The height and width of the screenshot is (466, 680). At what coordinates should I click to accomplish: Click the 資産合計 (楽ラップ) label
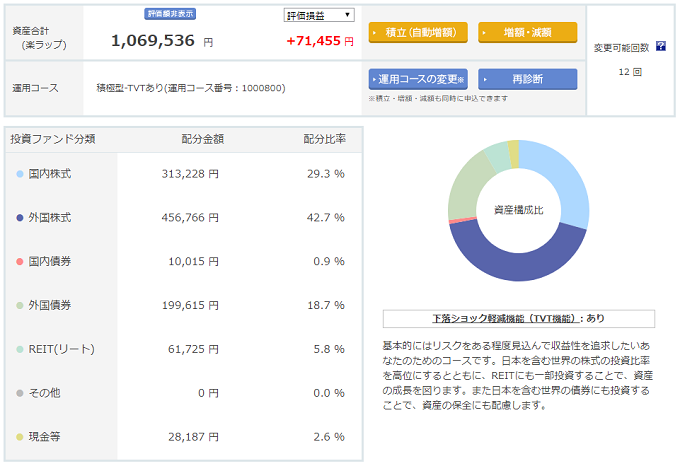(39, 38)
